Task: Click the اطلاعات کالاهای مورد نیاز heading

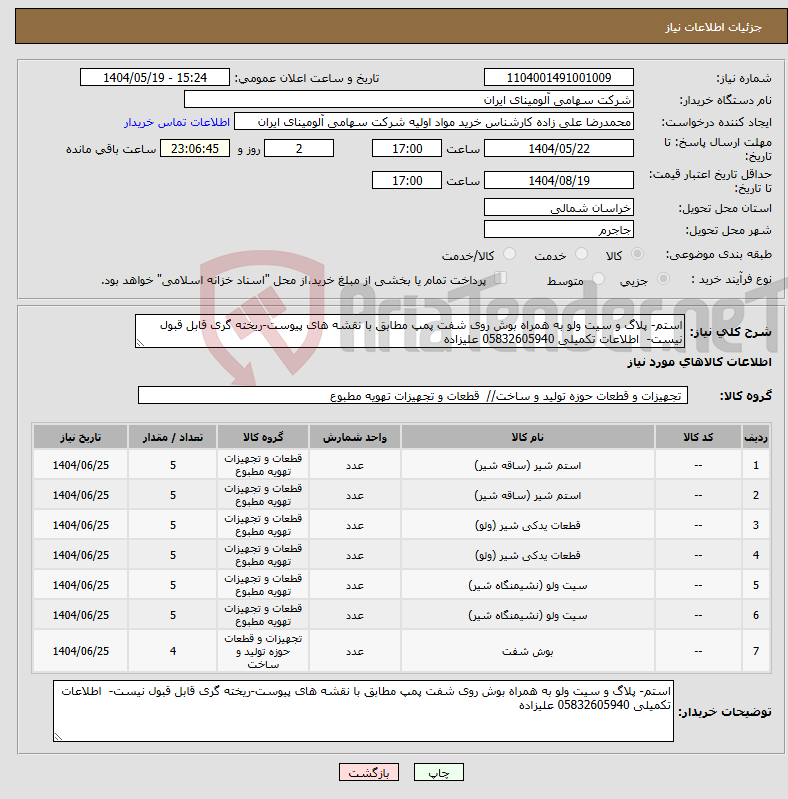Action: (699, 362)
